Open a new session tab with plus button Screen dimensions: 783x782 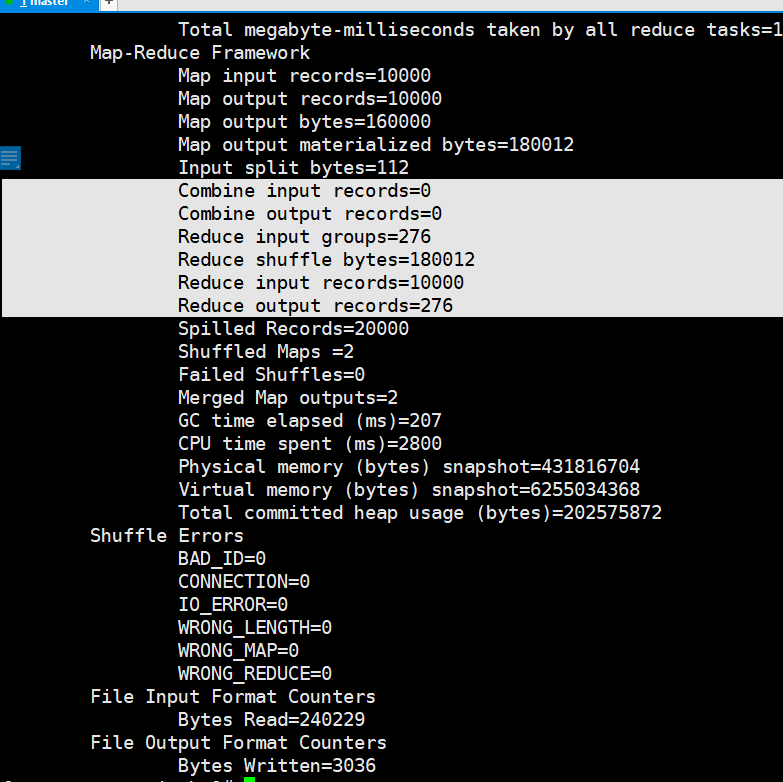pyautogui.click(x=108, y=3)
